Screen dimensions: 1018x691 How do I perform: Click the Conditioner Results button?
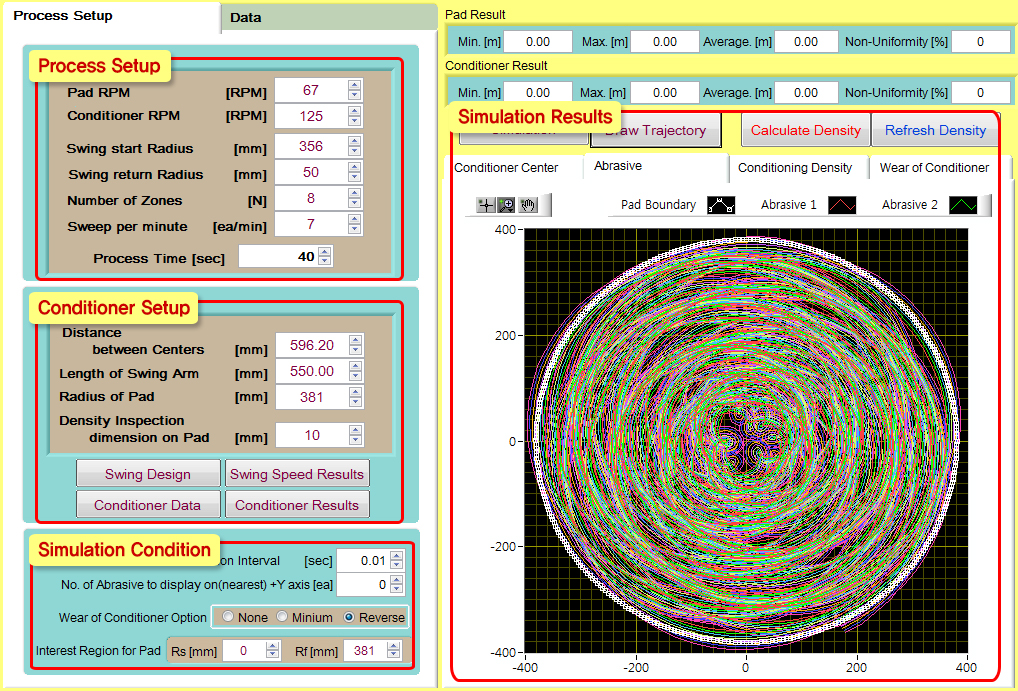click(297, 504)
